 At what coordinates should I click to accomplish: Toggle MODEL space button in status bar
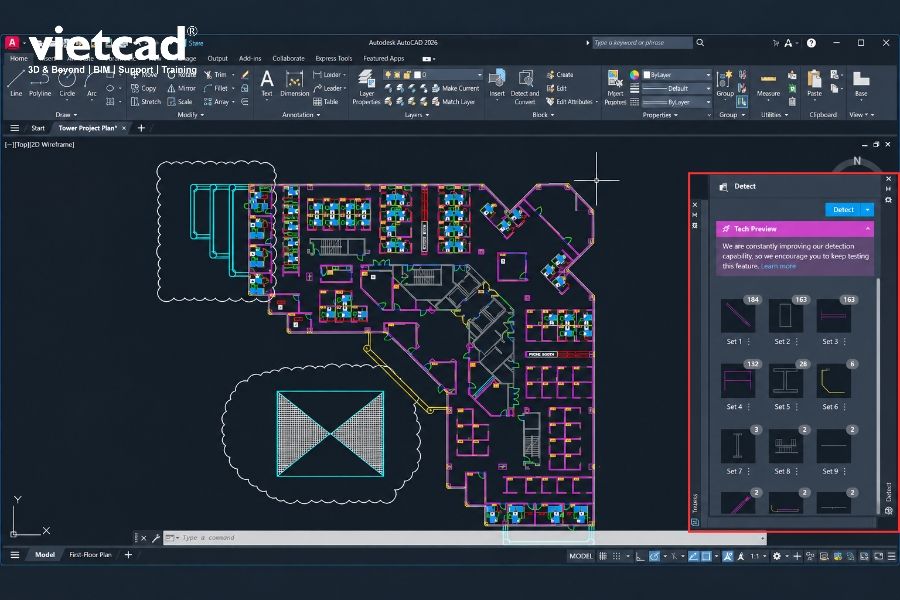[580, 556]
